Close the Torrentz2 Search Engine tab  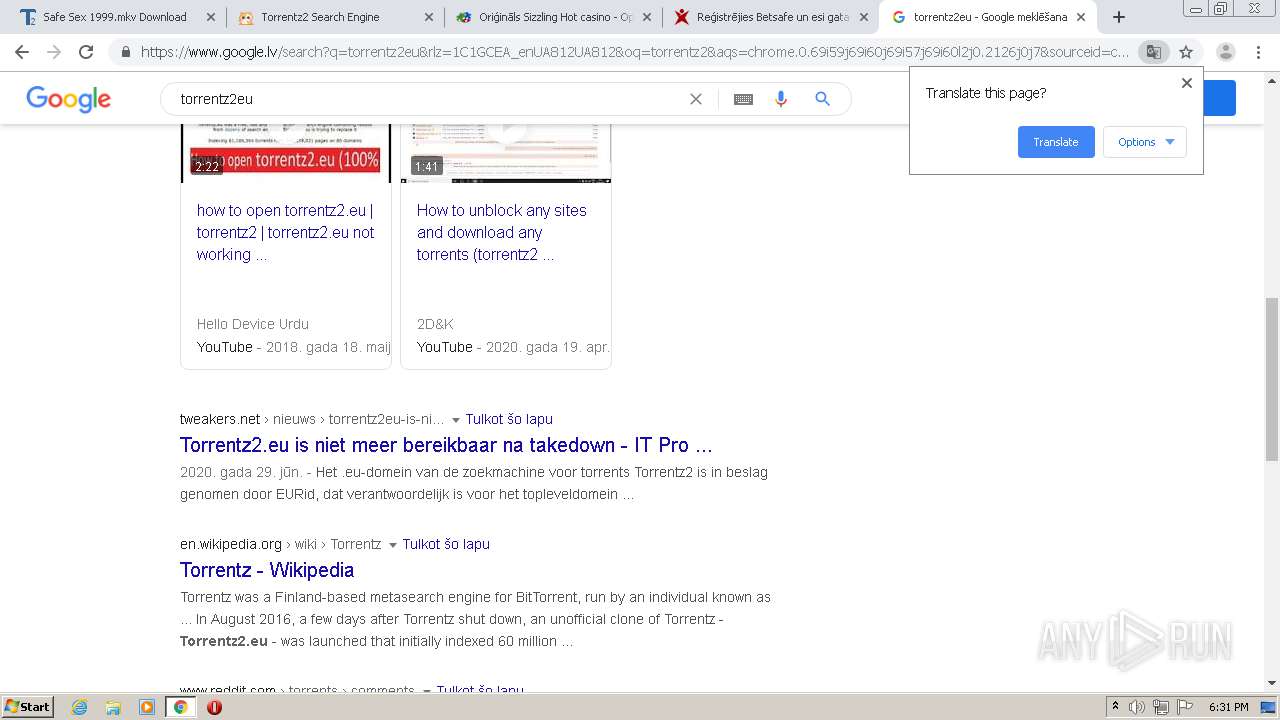428,17
